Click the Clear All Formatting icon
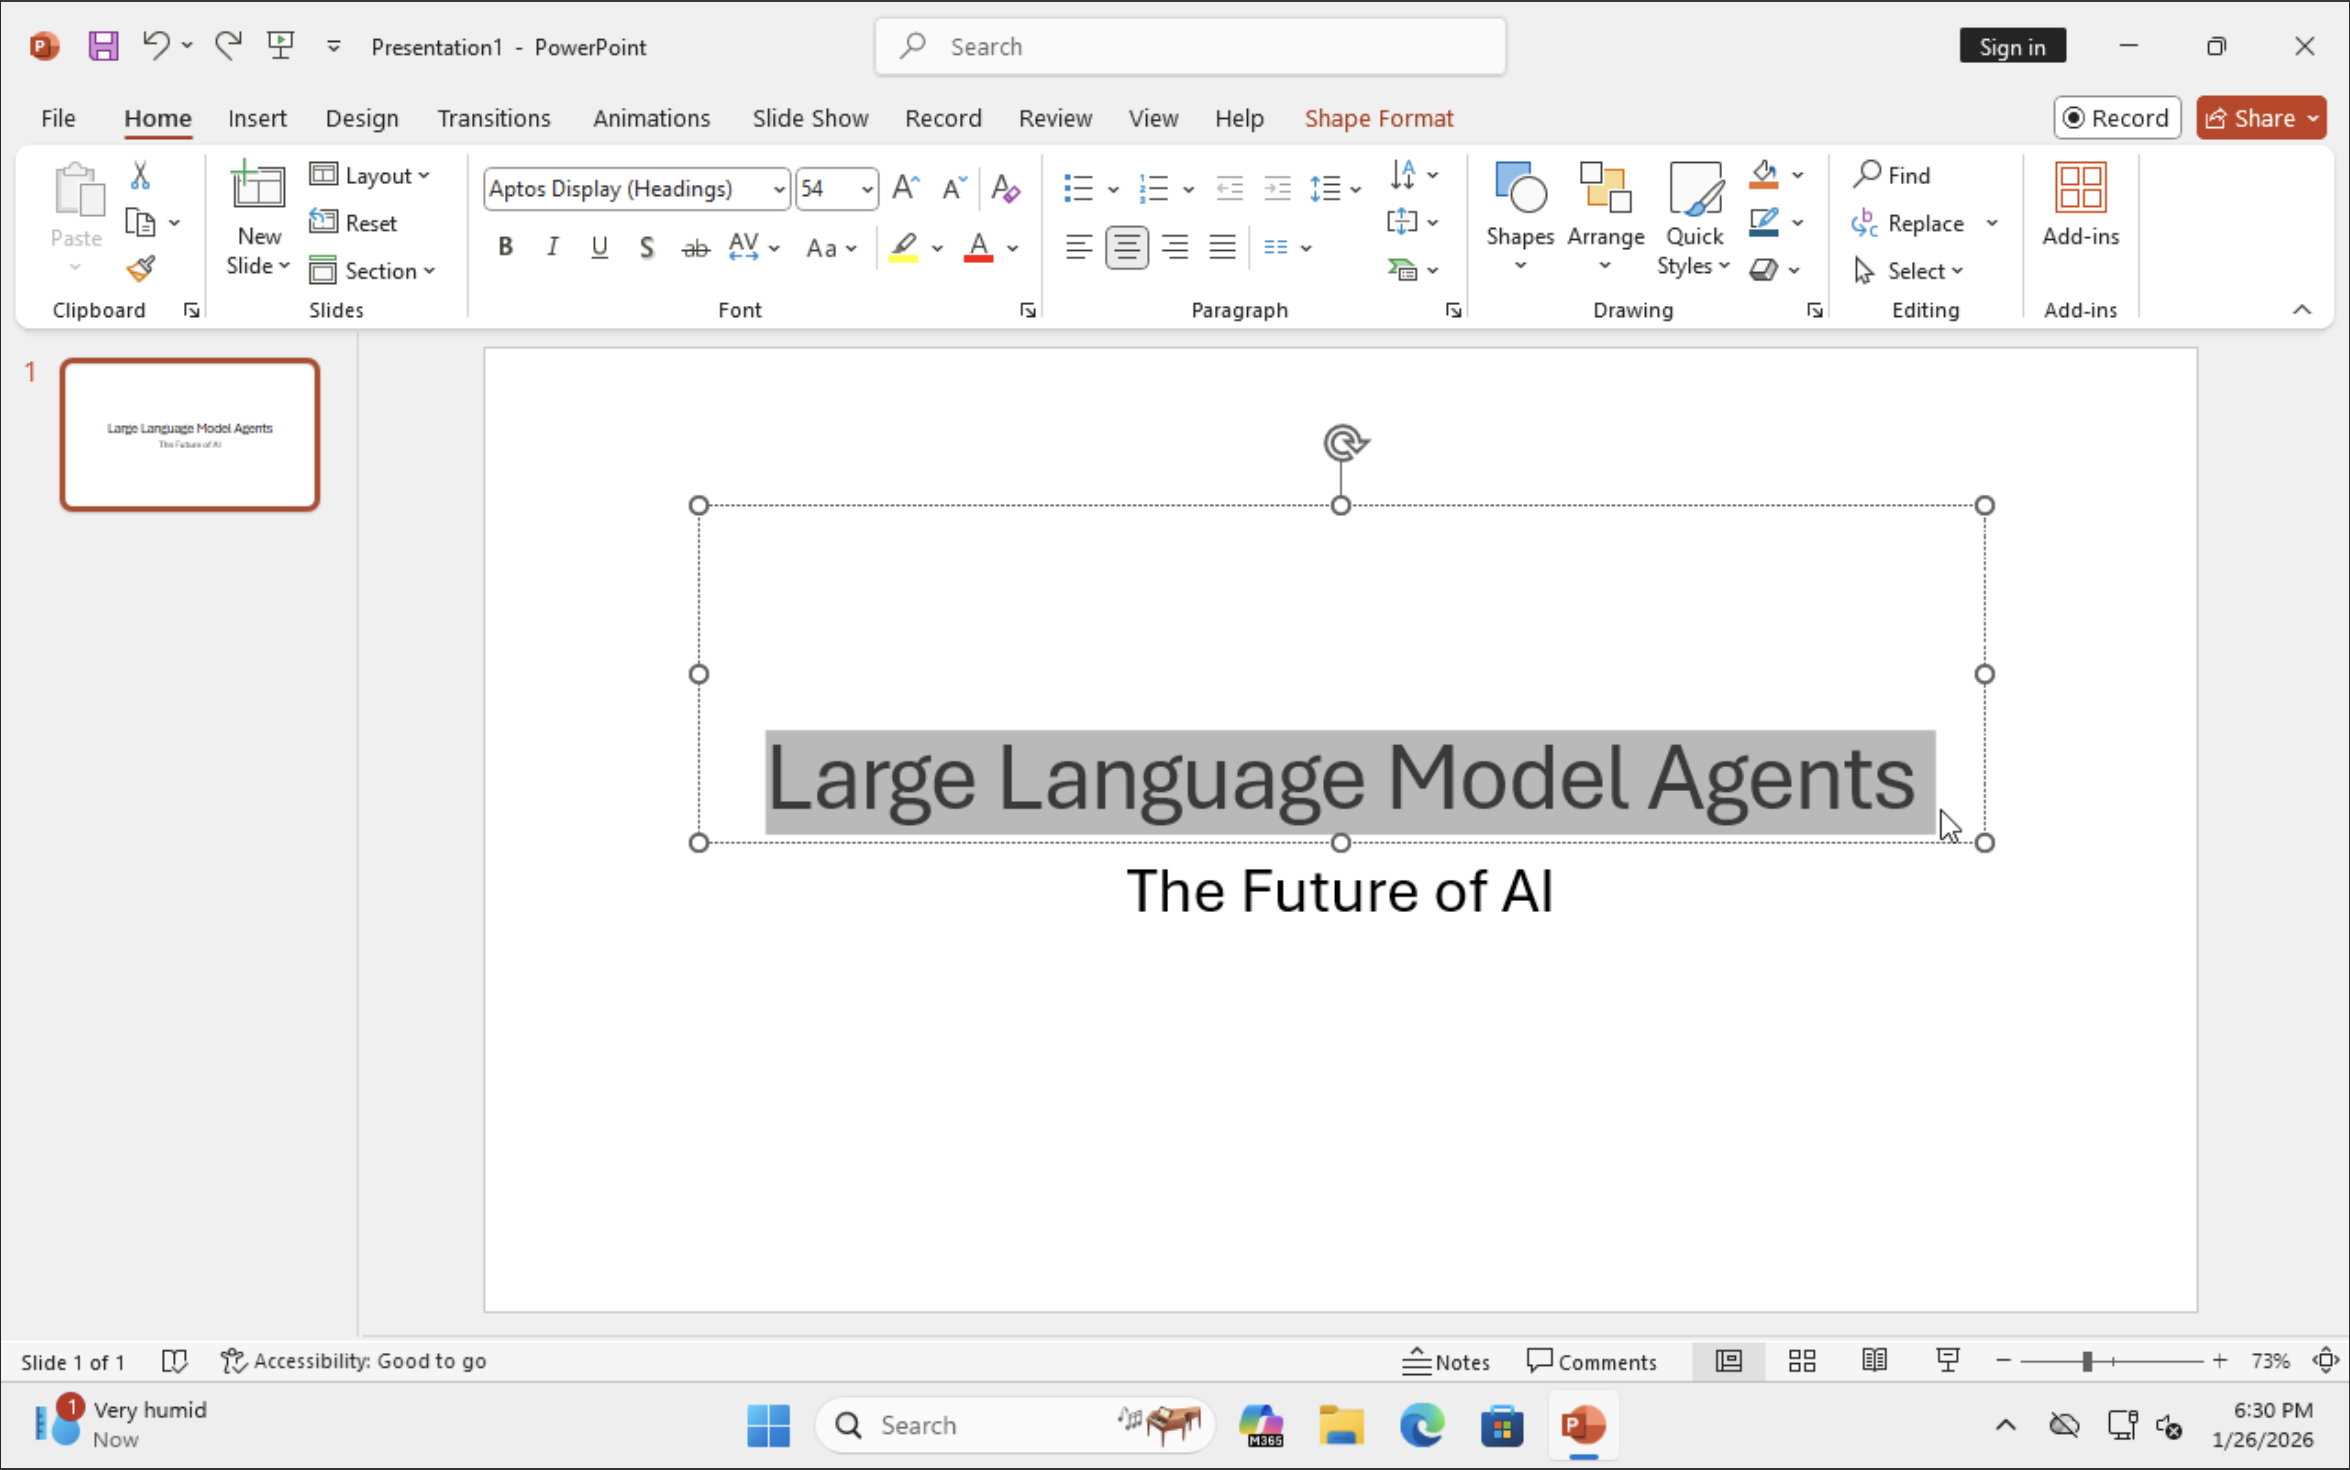The height and width of the screenshot is (1470, 2350). point(1005,188)
